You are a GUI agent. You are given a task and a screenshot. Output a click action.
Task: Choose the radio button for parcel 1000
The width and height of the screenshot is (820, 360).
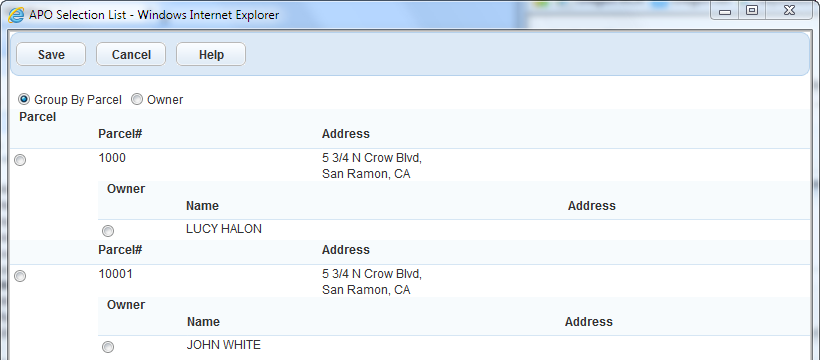point(20,160)
